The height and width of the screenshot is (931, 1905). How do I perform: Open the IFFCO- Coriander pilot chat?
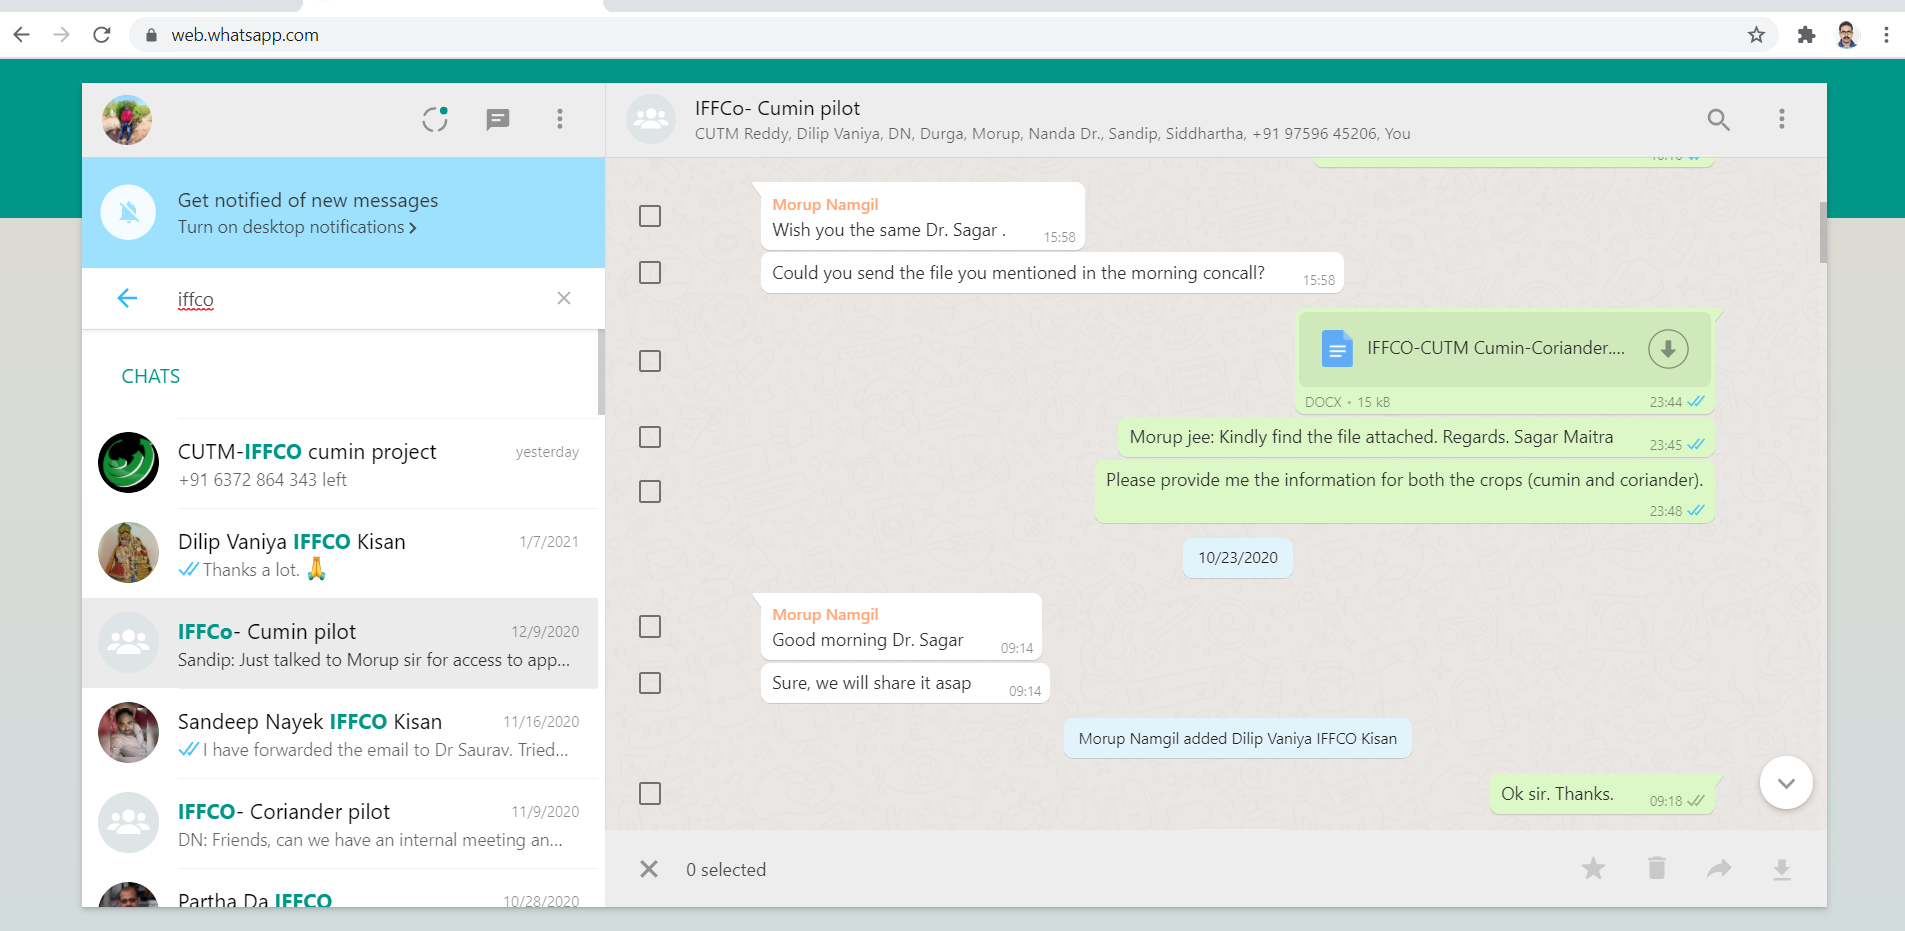click(340, 824)
